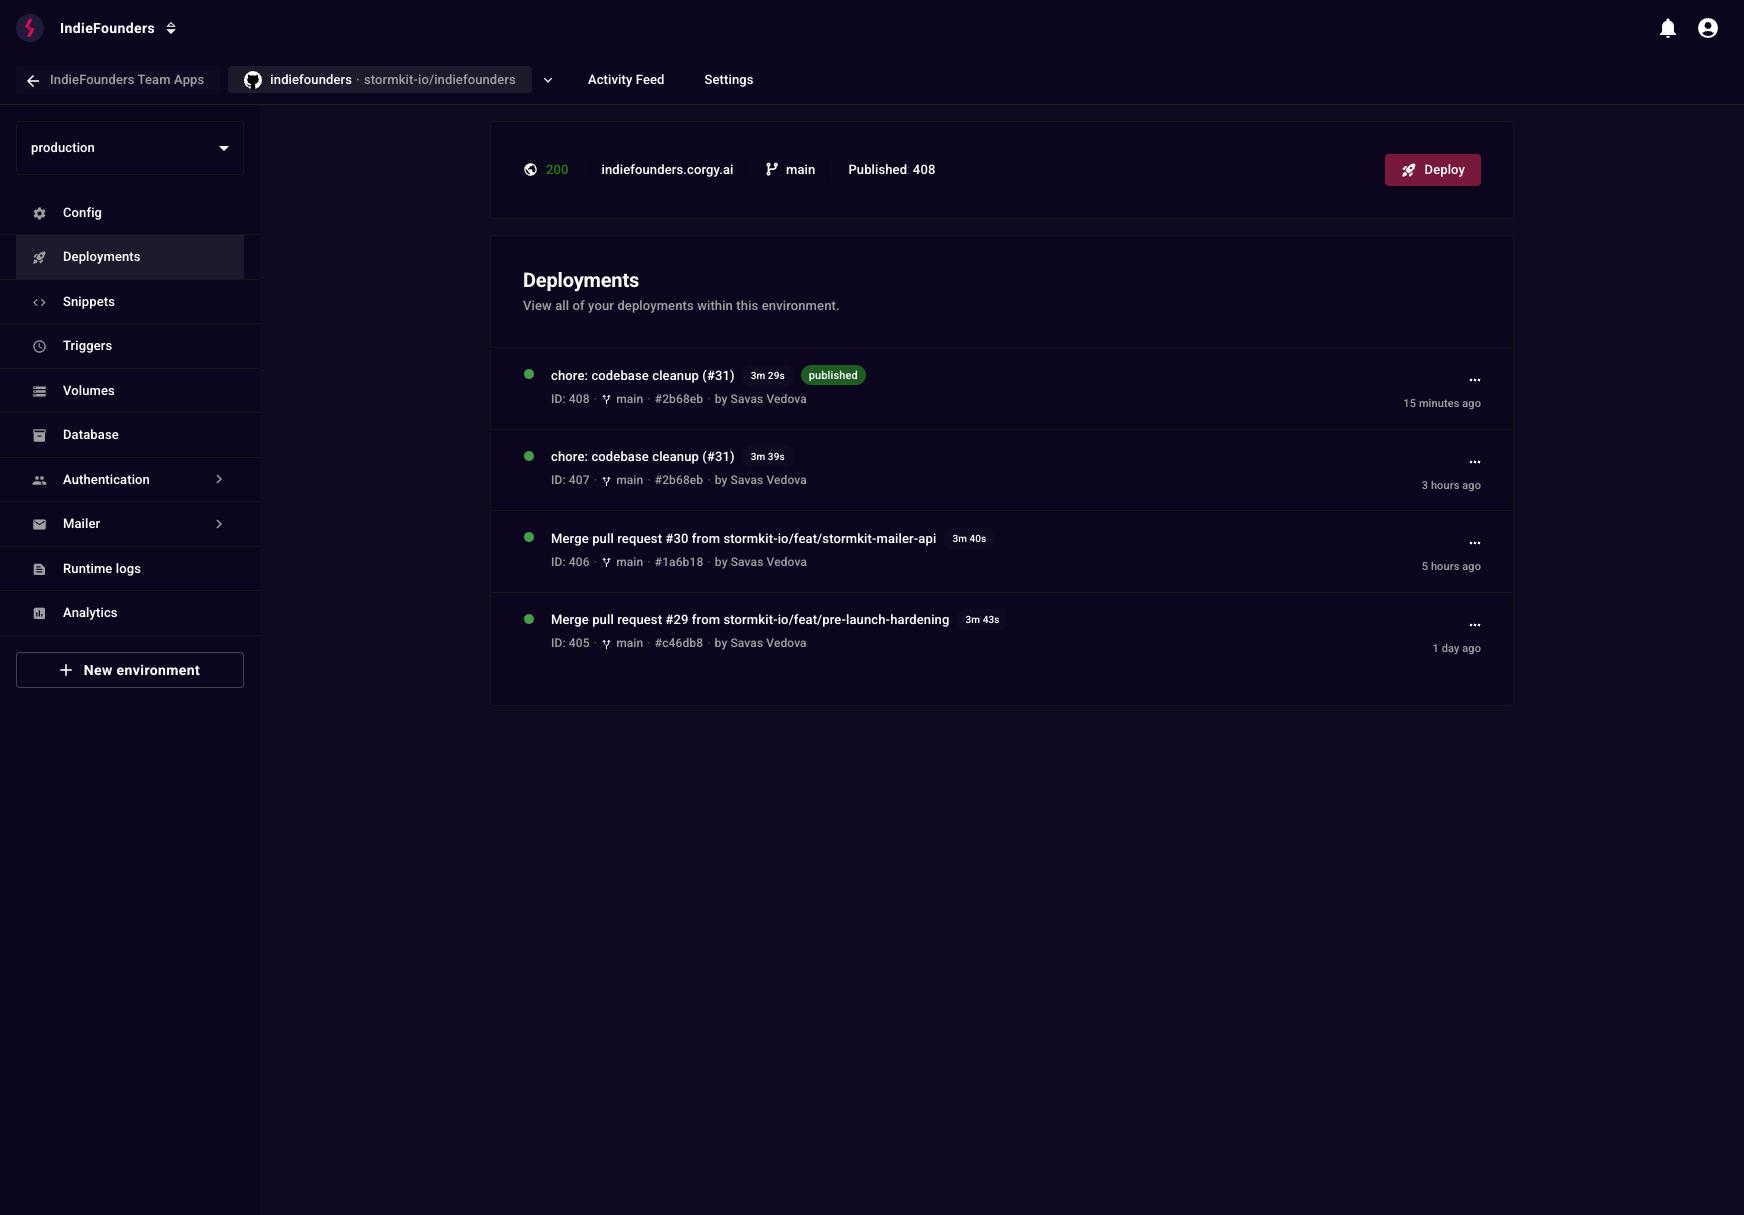Screen dimensions: 1744x1215
Task: Open the Activity Feed tab
Action: [626, 80]
